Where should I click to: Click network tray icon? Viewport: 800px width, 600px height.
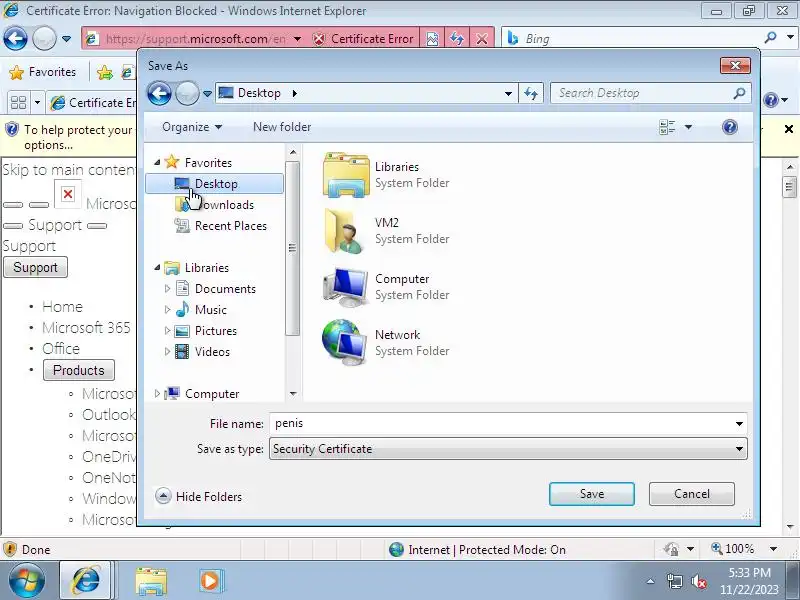coord(675,581)
